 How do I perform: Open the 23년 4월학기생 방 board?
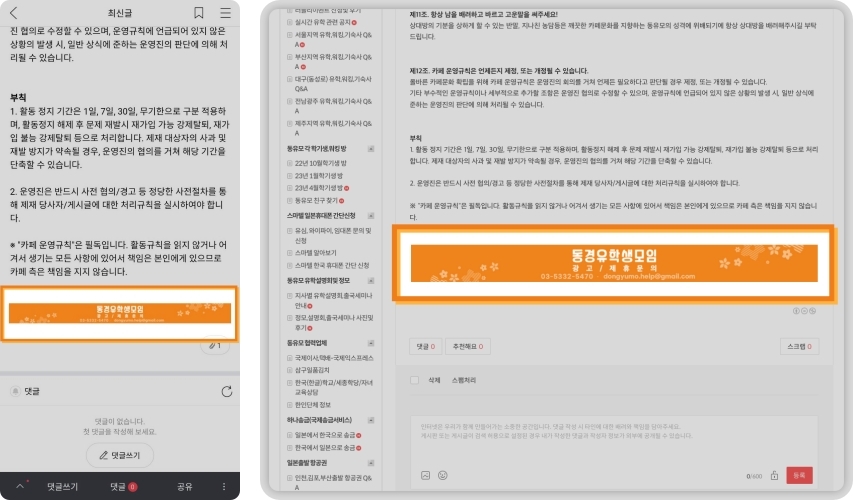pos(318,188)
